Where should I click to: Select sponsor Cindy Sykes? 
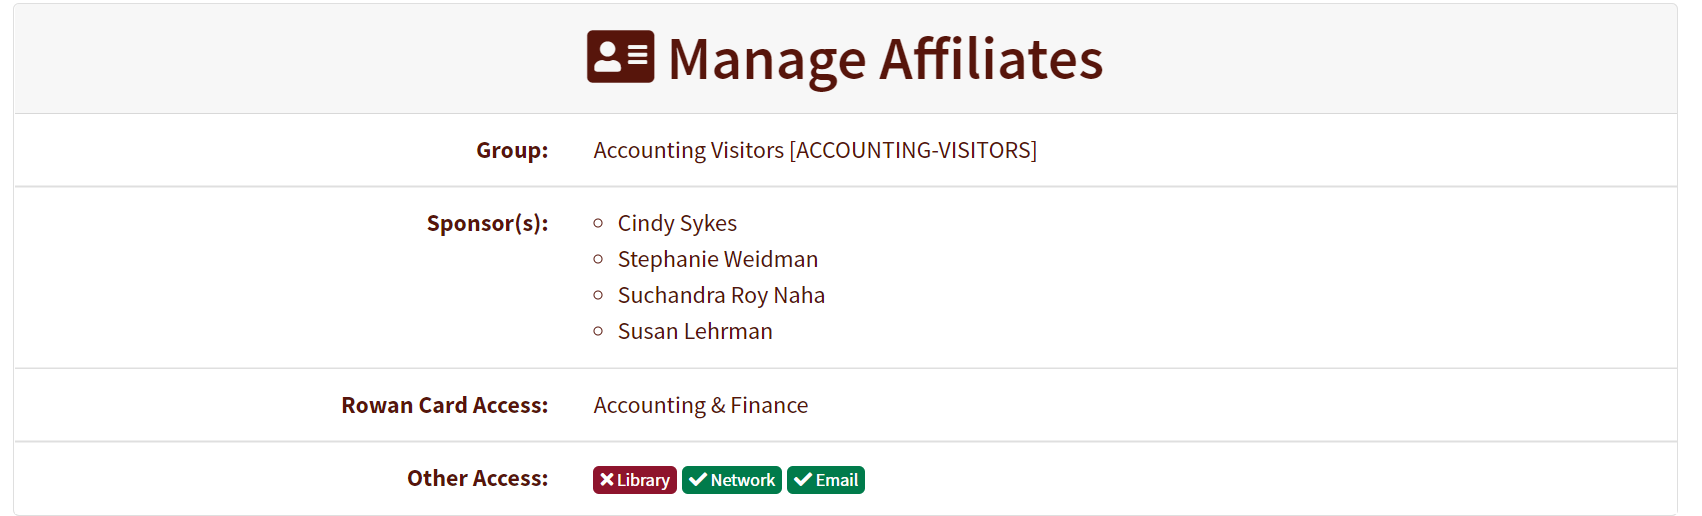click(x=677, y=223)
